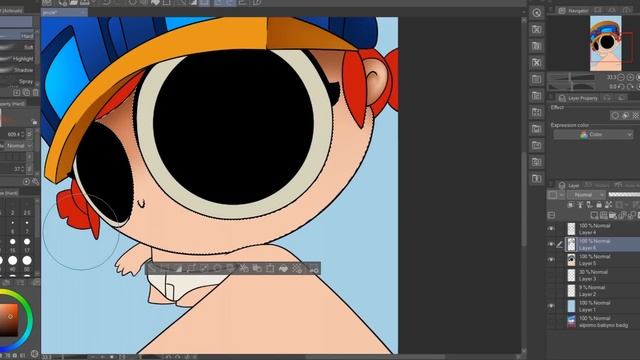
Task: Select Layer 5 thumbnail in layer list
Action: 571,260
